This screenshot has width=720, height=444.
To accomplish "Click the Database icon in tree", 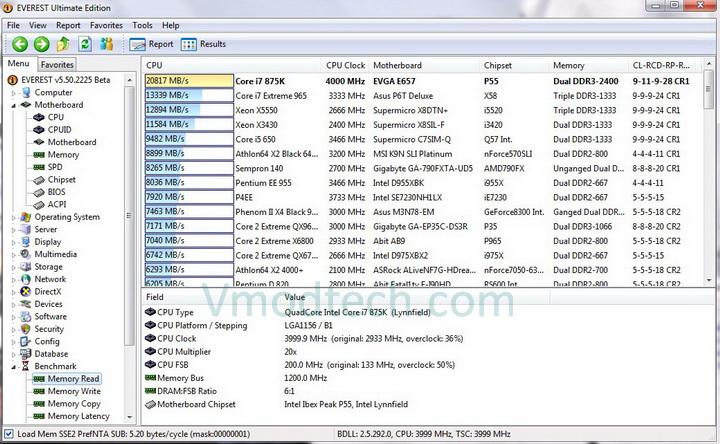I will click(x=26, y=354).
